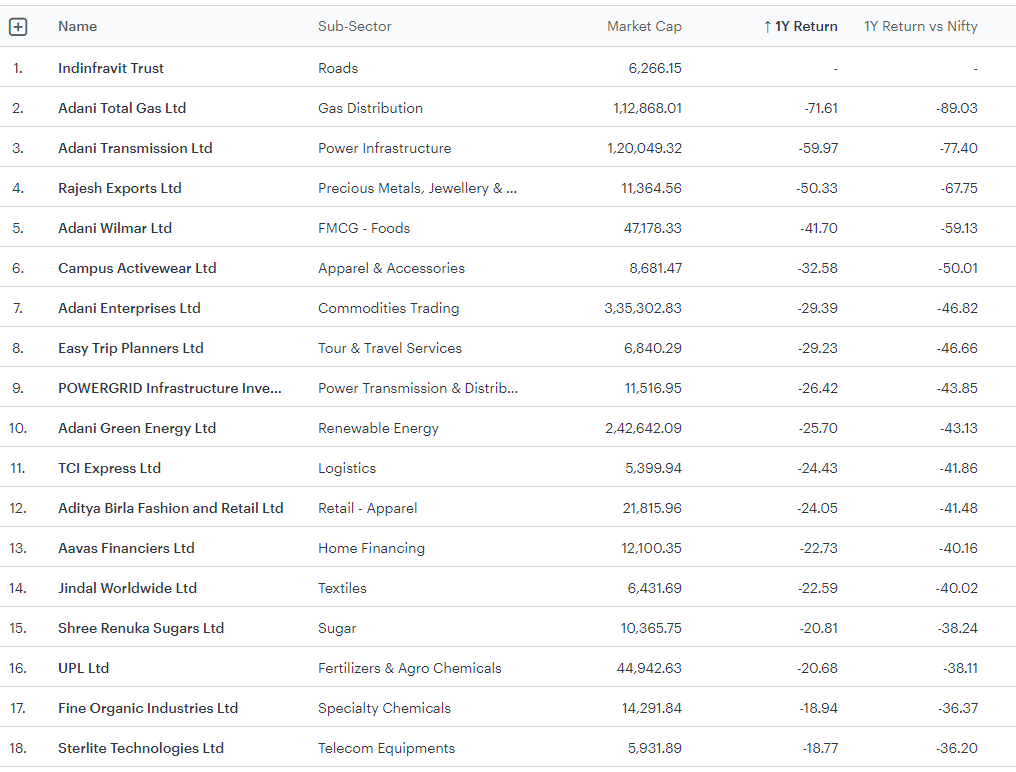Click market cap value 6,266.15
1016x772 pixels.
point(655,68)
